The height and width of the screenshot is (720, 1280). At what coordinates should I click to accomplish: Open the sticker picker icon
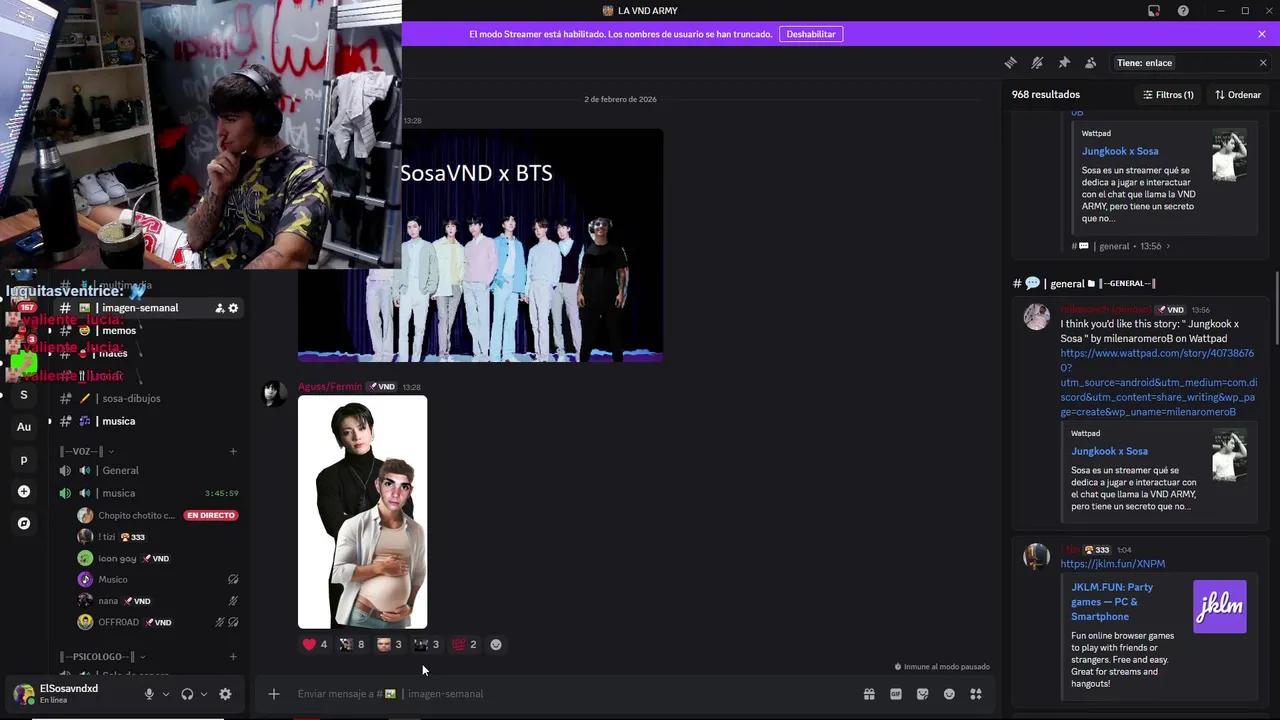(922, 694)
